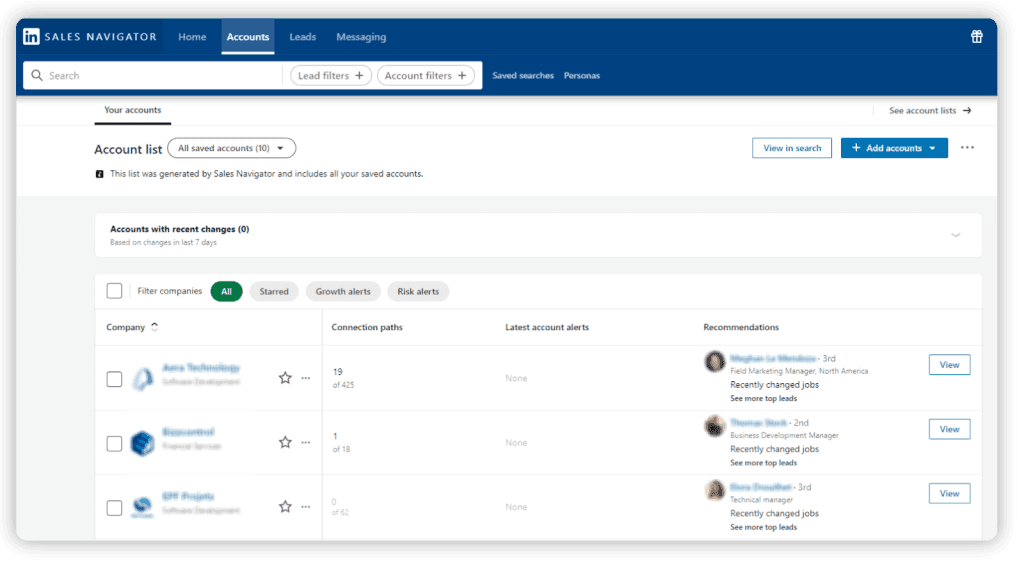Expand the Accounts with recent changes section

[955, 235]
